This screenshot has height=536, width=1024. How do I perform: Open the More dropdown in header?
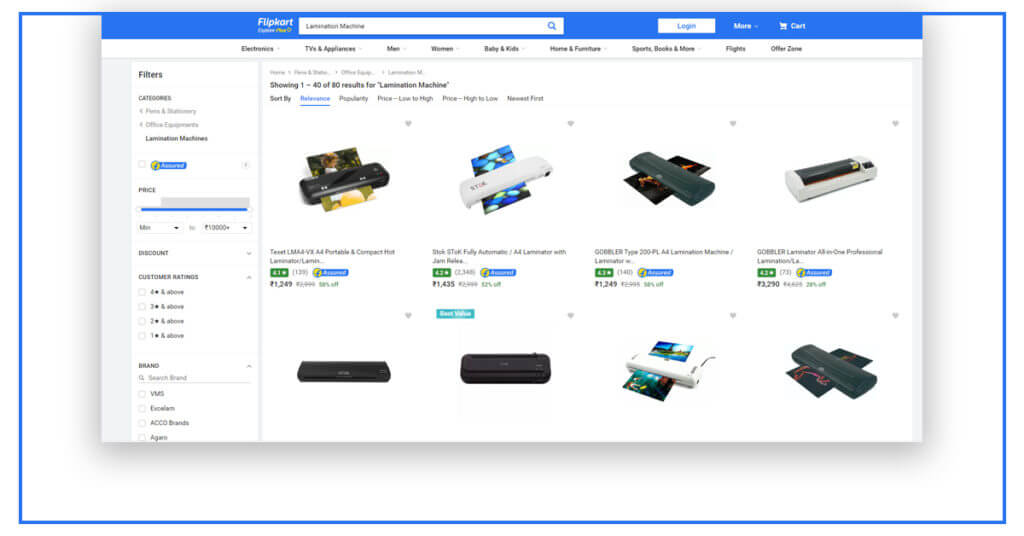[x=745, y=26]
